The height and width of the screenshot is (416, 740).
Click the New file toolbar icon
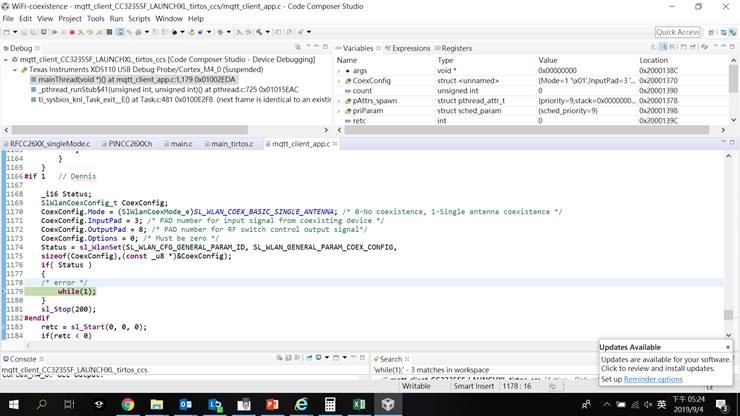pos(7,32)
